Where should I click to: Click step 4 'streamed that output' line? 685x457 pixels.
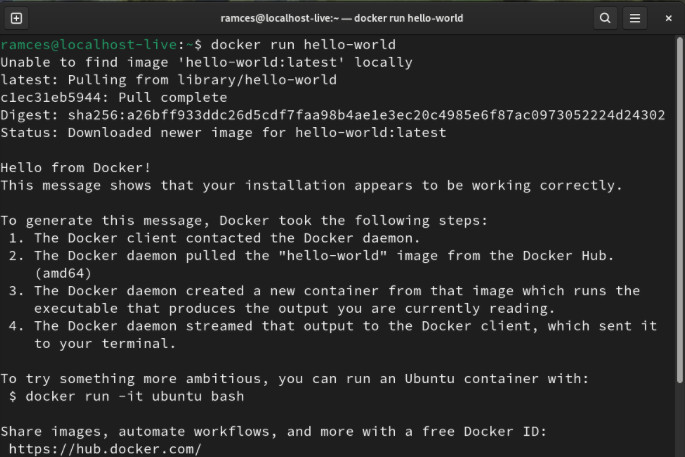click(x=332, y=326)
